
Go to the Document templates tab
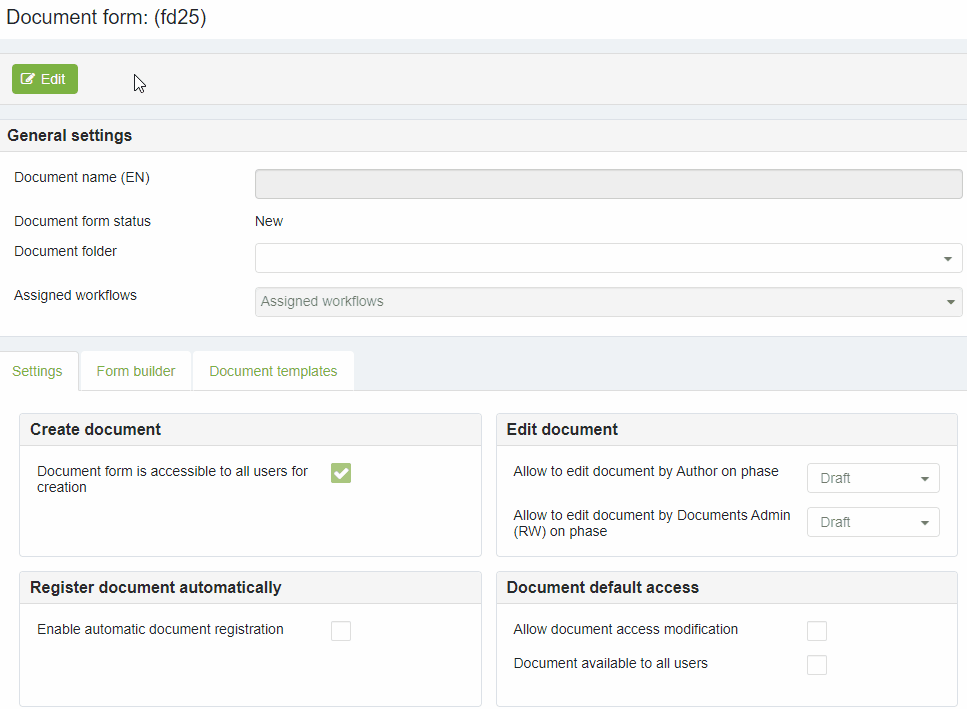tap(273, 371)
